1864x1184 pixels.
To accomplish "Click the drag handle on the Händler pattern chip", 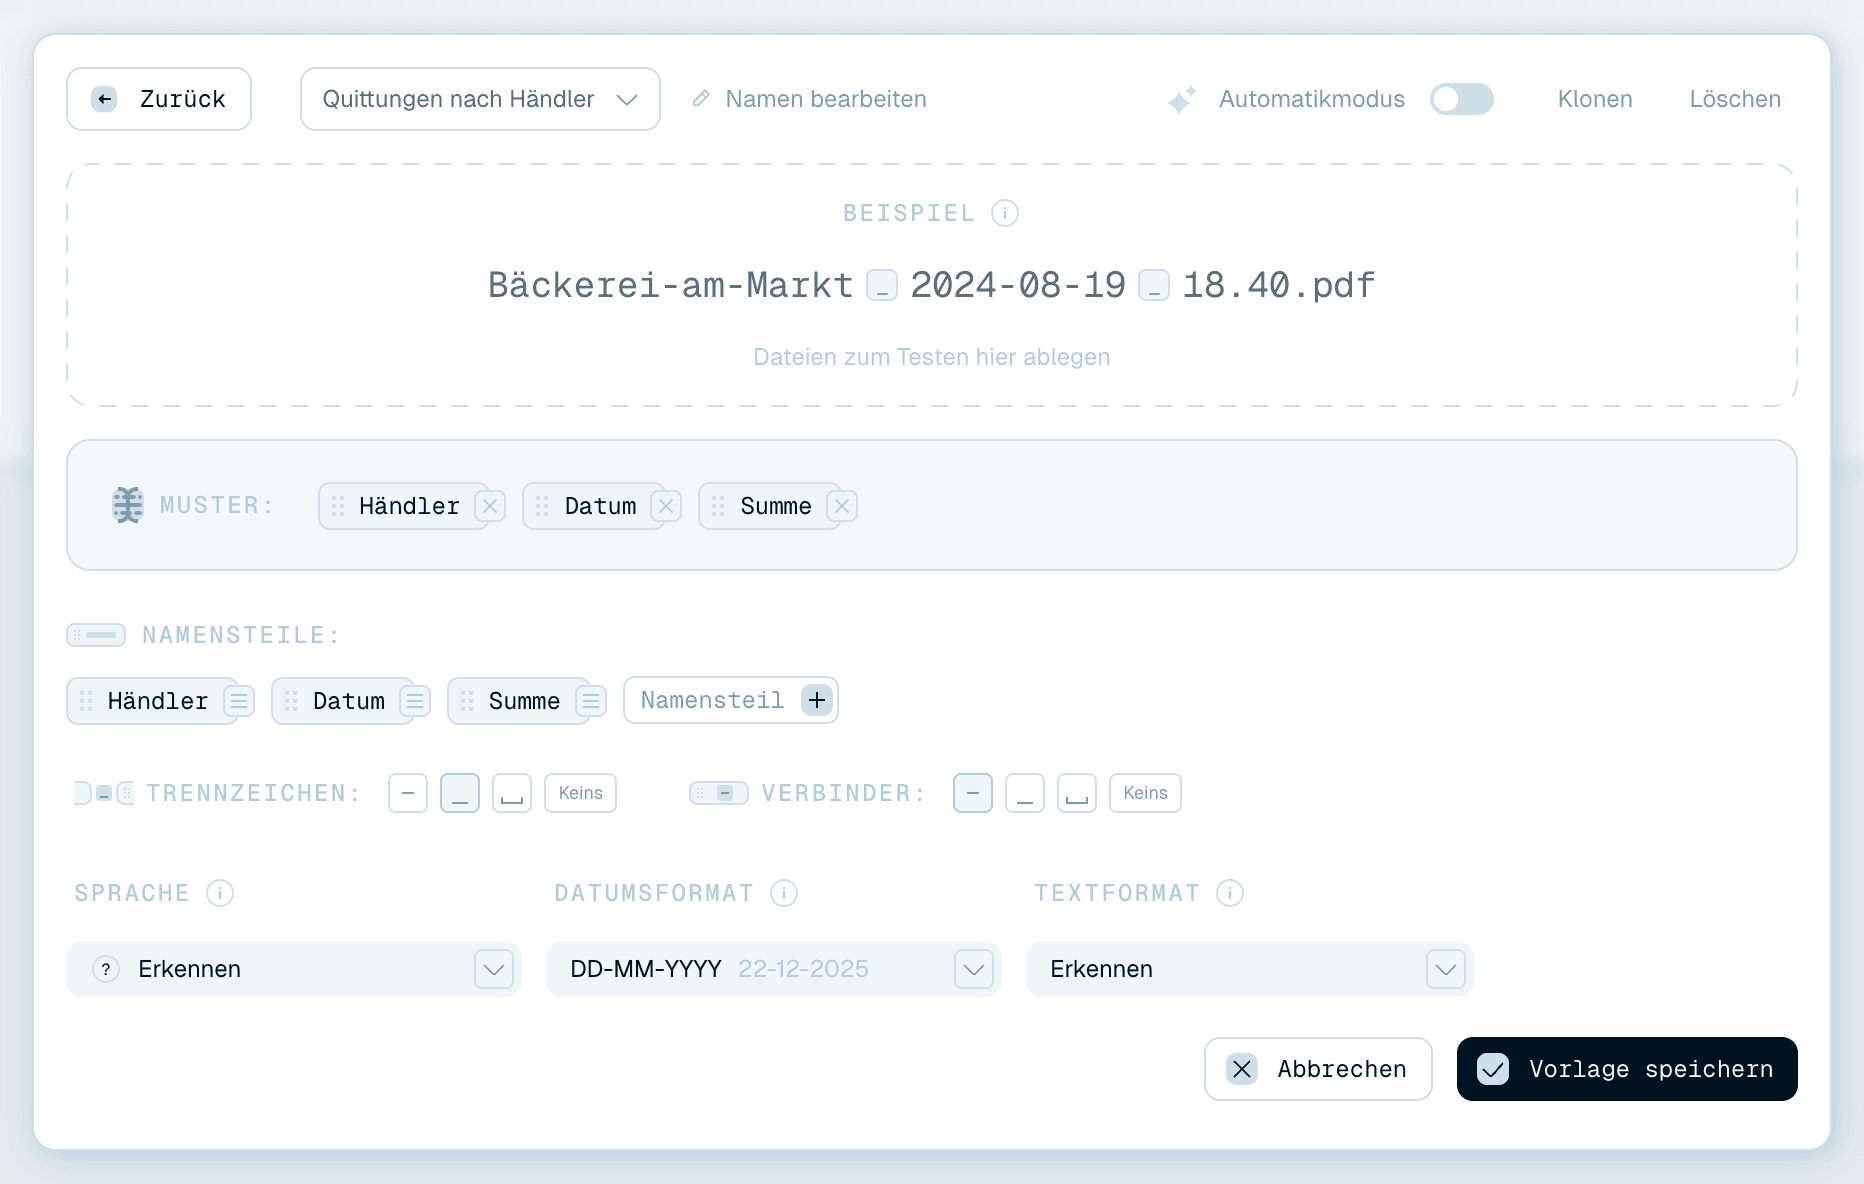I will coord(338,506).
